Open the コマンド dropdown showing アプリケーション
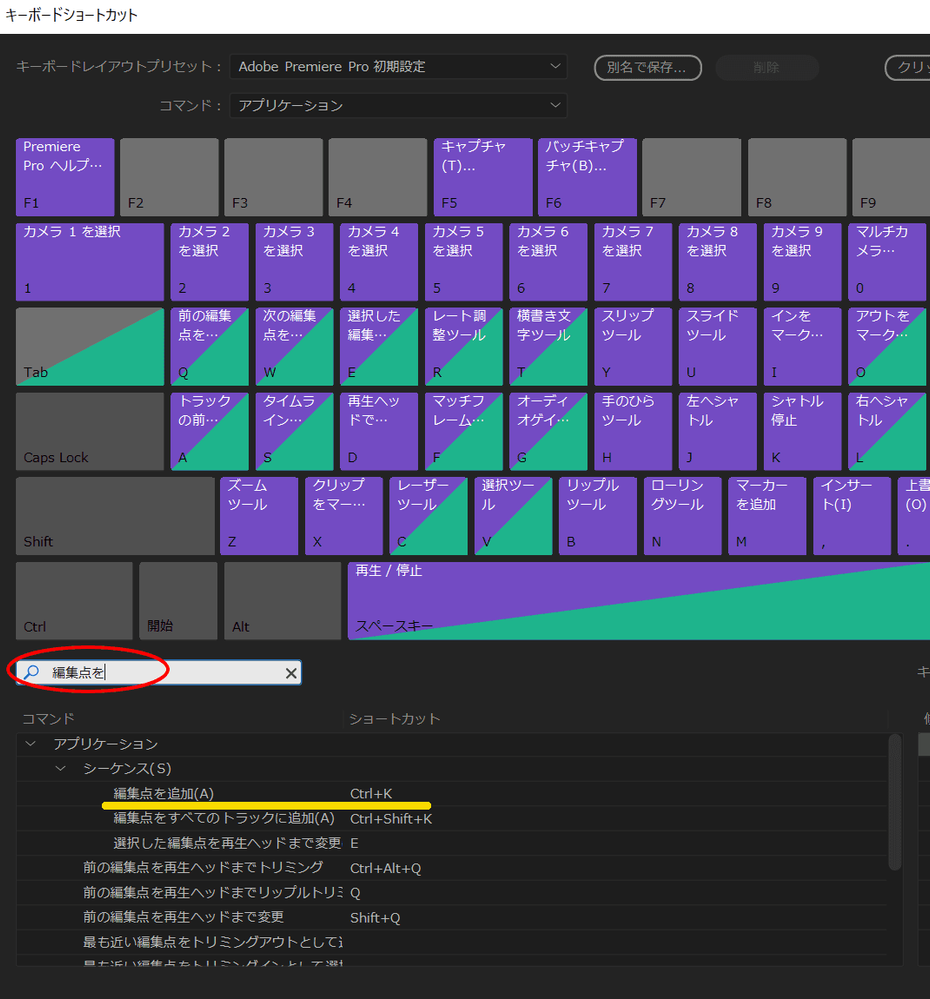This screenshot has width=930, height=999. pyautogui.click(x=398, y=105)
